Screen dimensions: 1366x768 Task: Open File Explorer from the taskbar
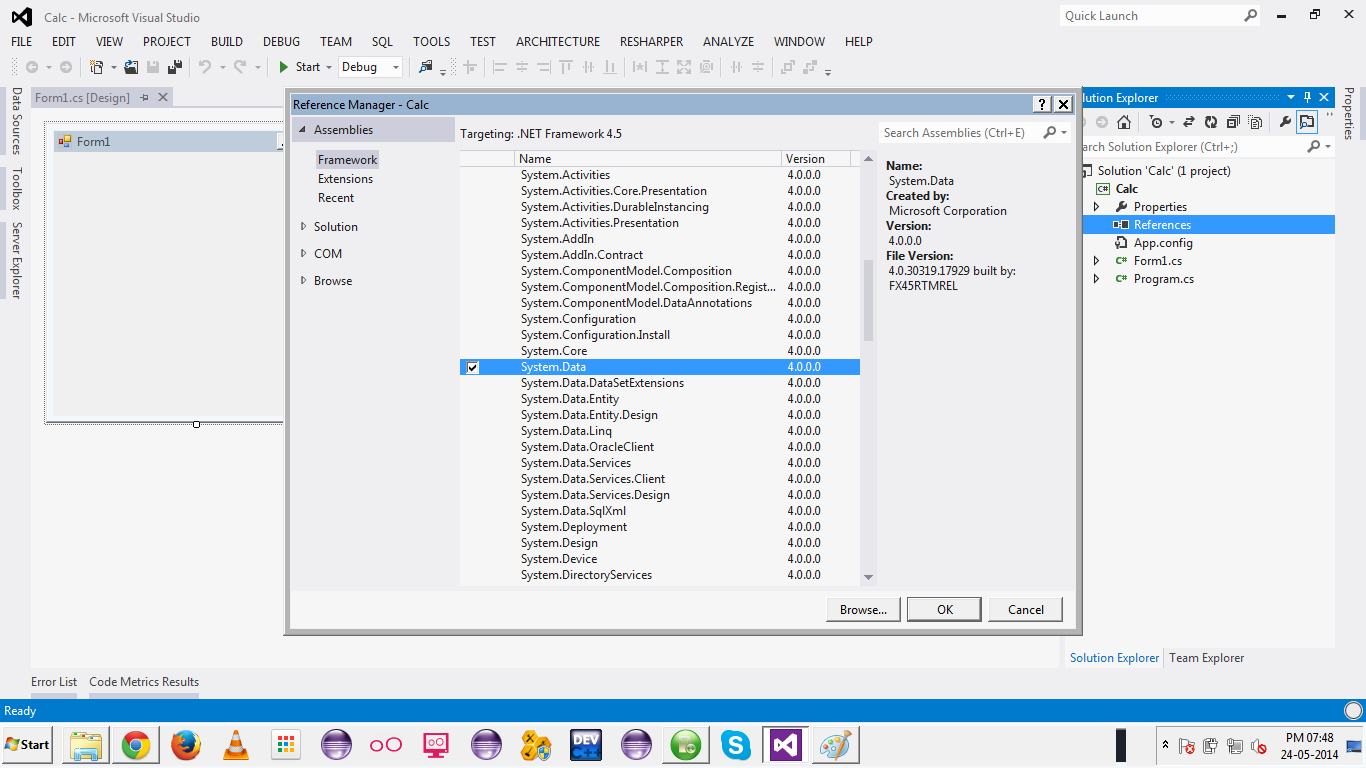pos(86,745)
